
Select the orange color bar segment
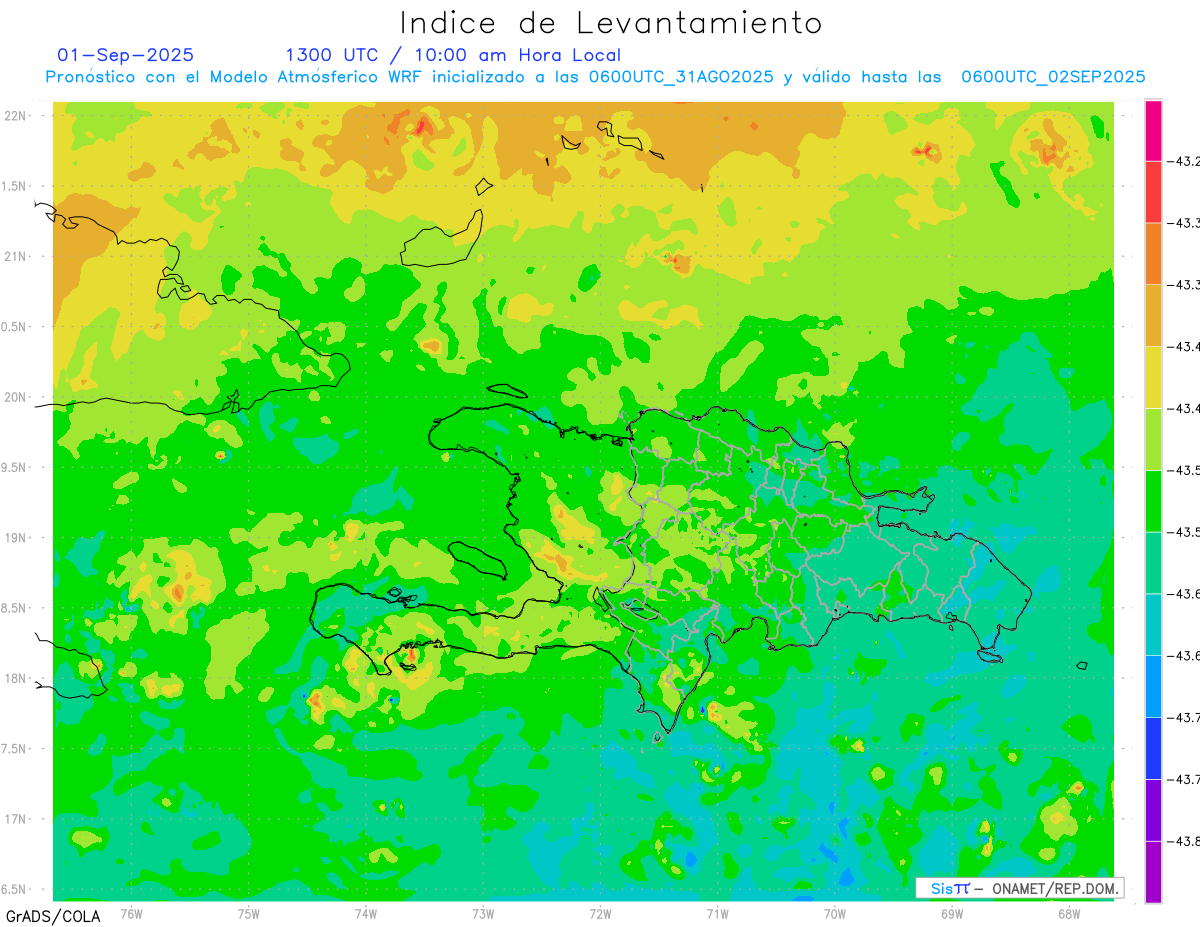[x=1153, y=254]
